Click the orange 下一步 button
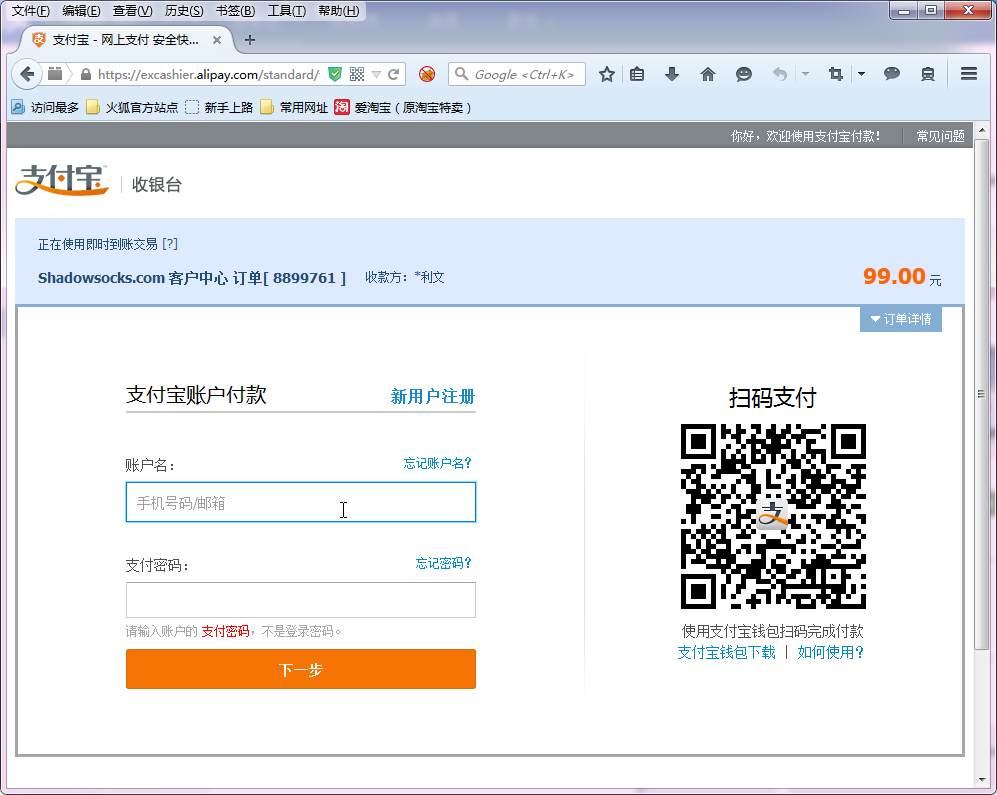 coord(301,669)
